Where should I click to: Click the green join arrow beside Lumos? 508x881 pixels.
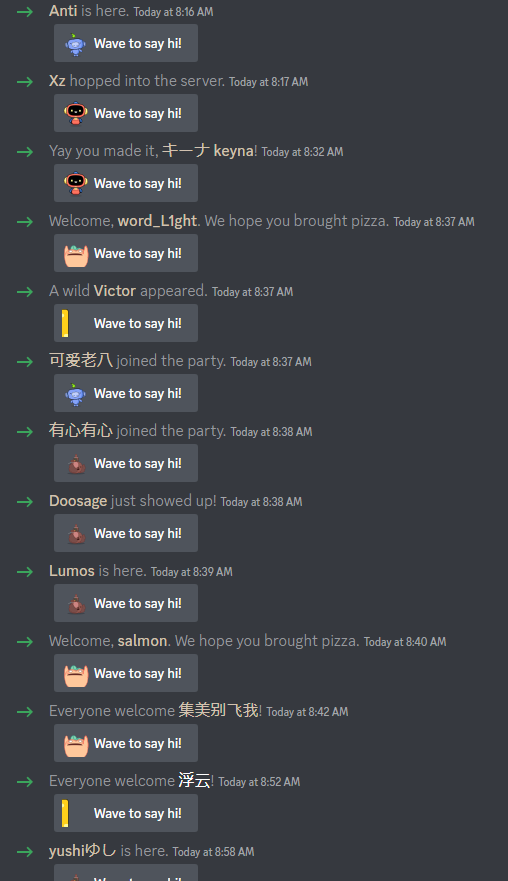[25, 571]
